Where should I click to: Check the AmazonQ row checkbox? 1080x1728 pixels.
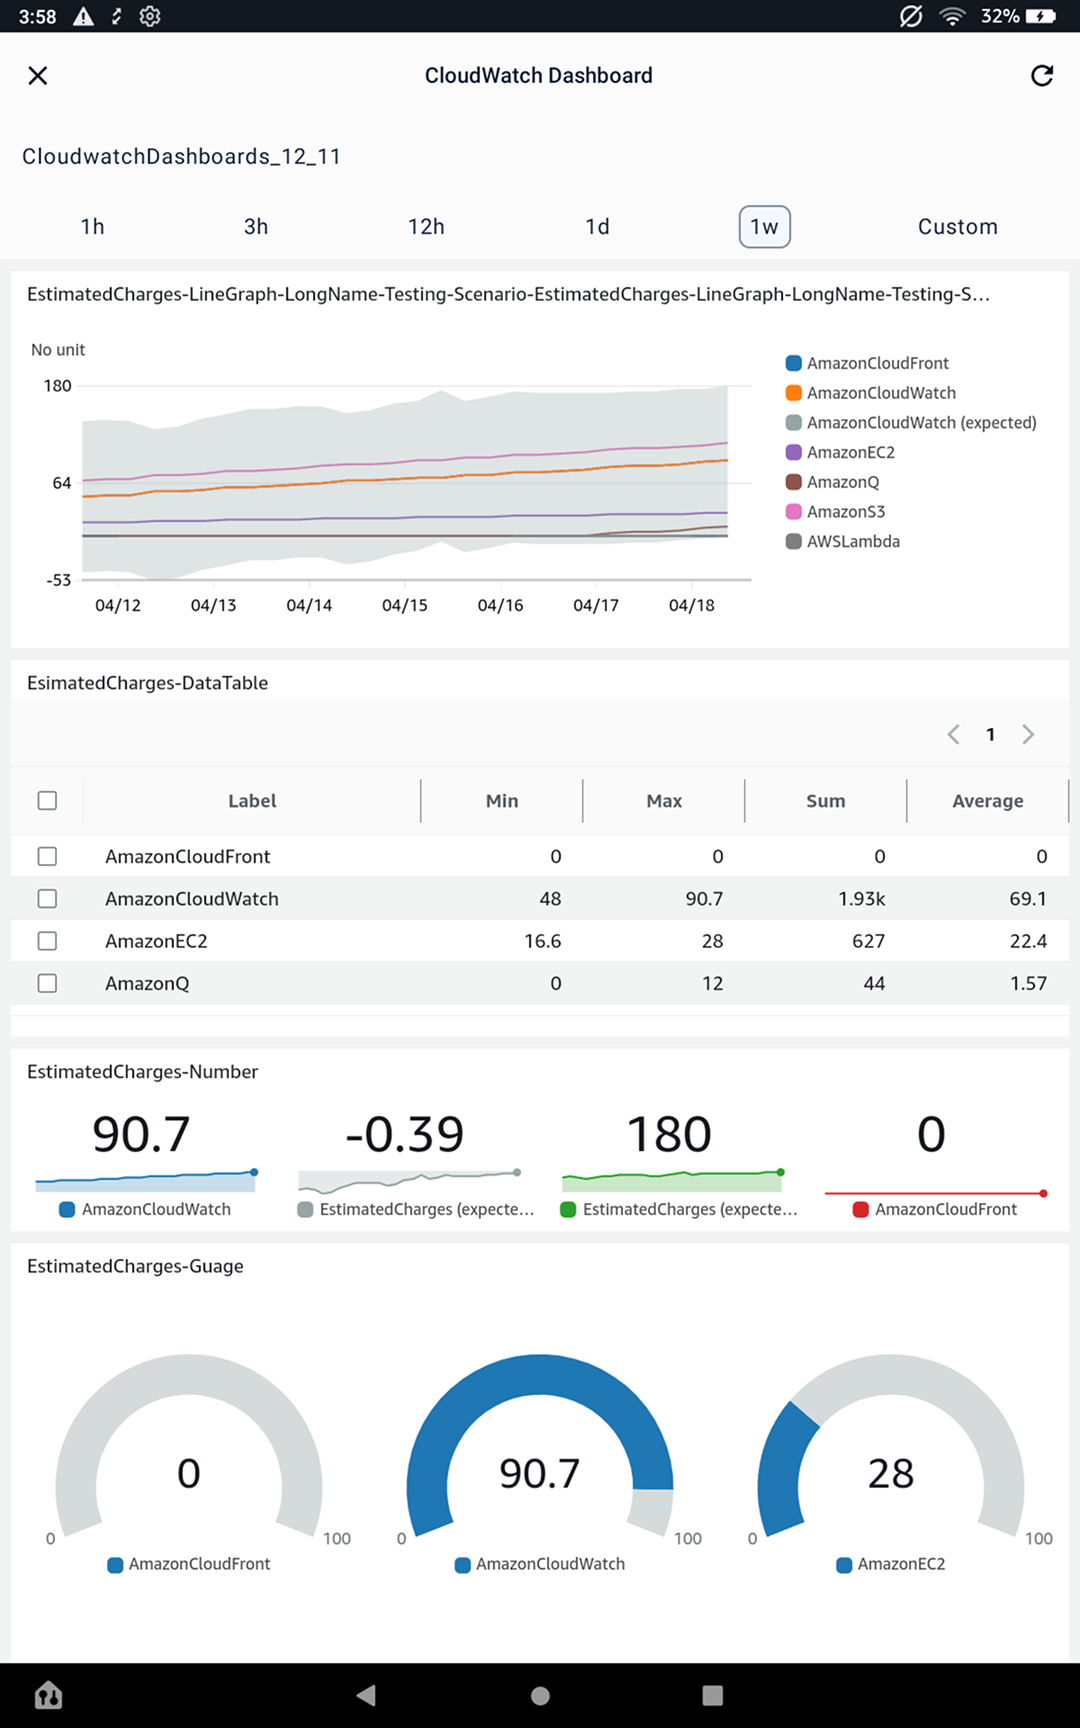click(47, 984)
